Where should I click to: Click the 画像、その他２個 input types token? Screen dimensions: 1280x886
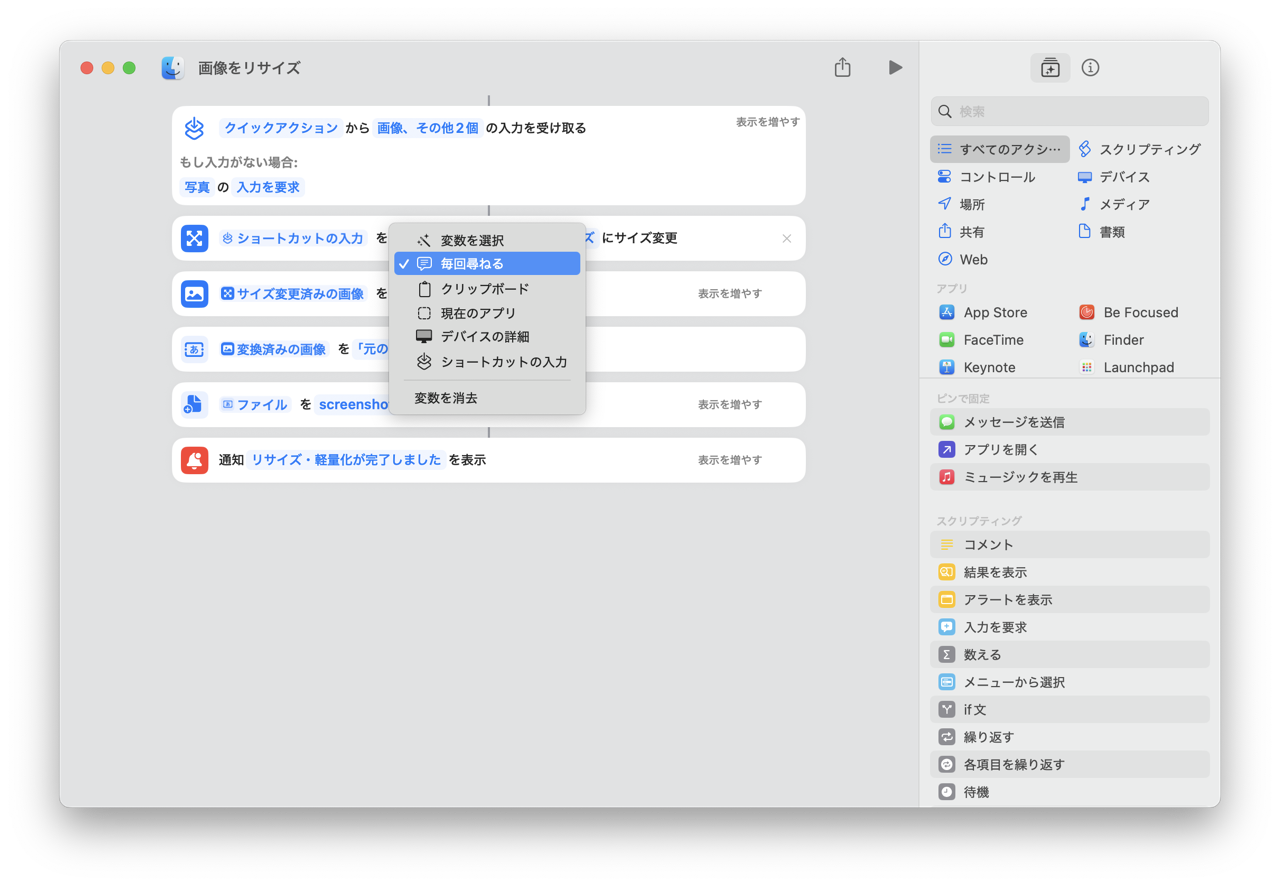[x=428, y=128]
